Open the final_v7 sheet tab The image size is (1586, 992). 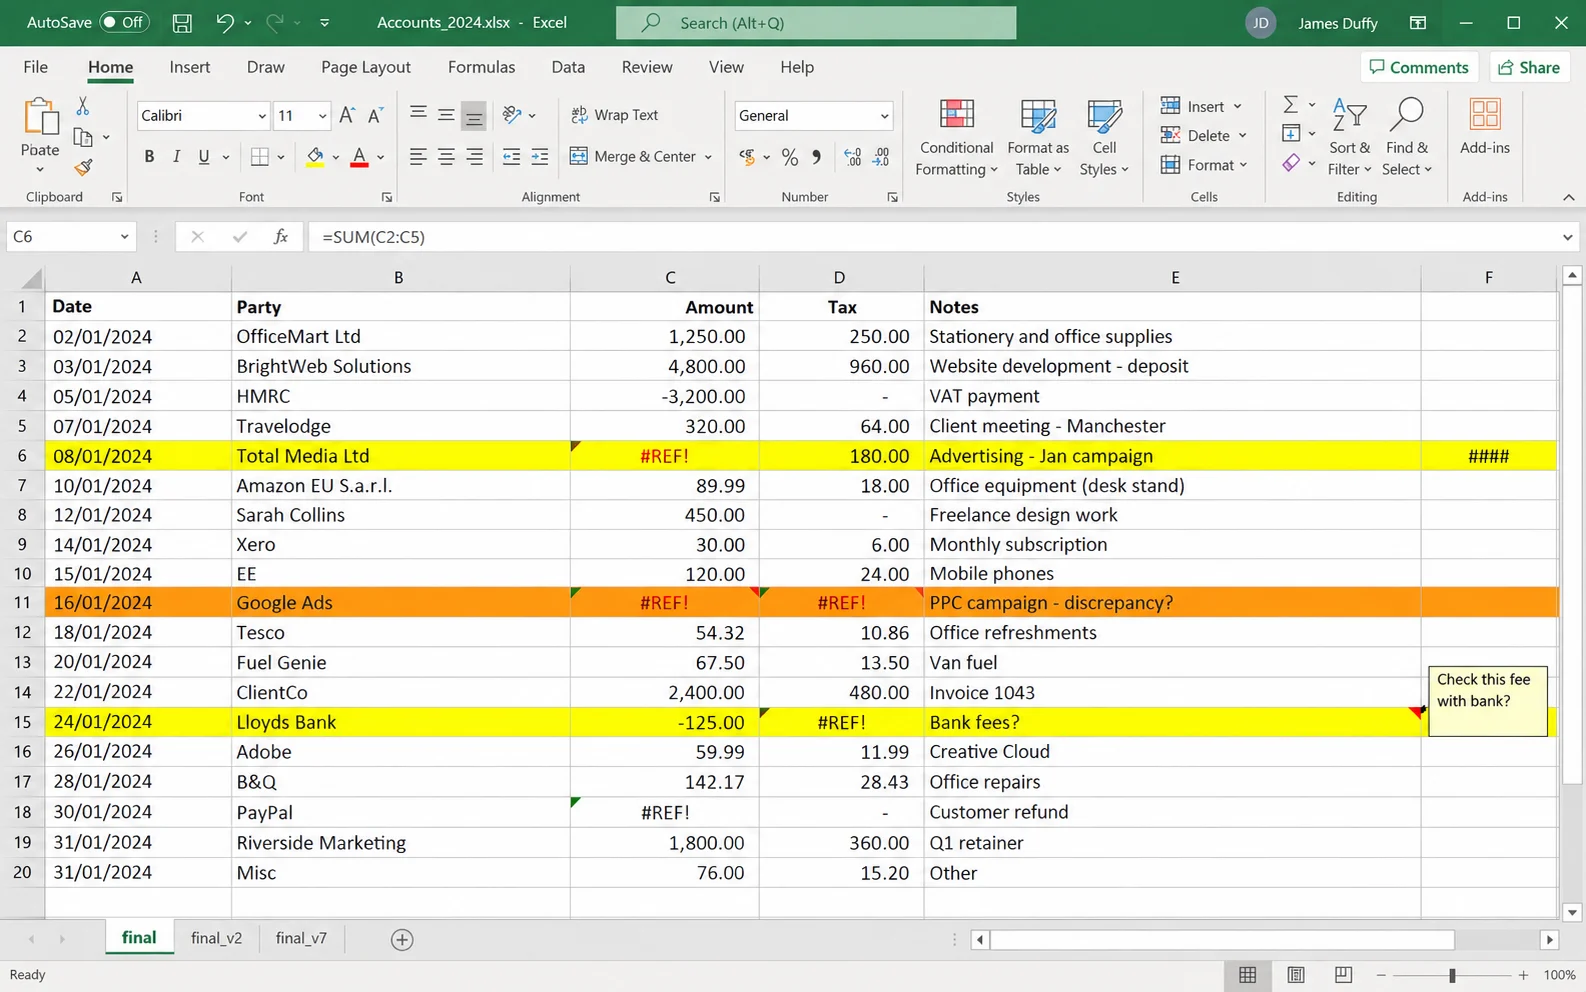(301, 938)
